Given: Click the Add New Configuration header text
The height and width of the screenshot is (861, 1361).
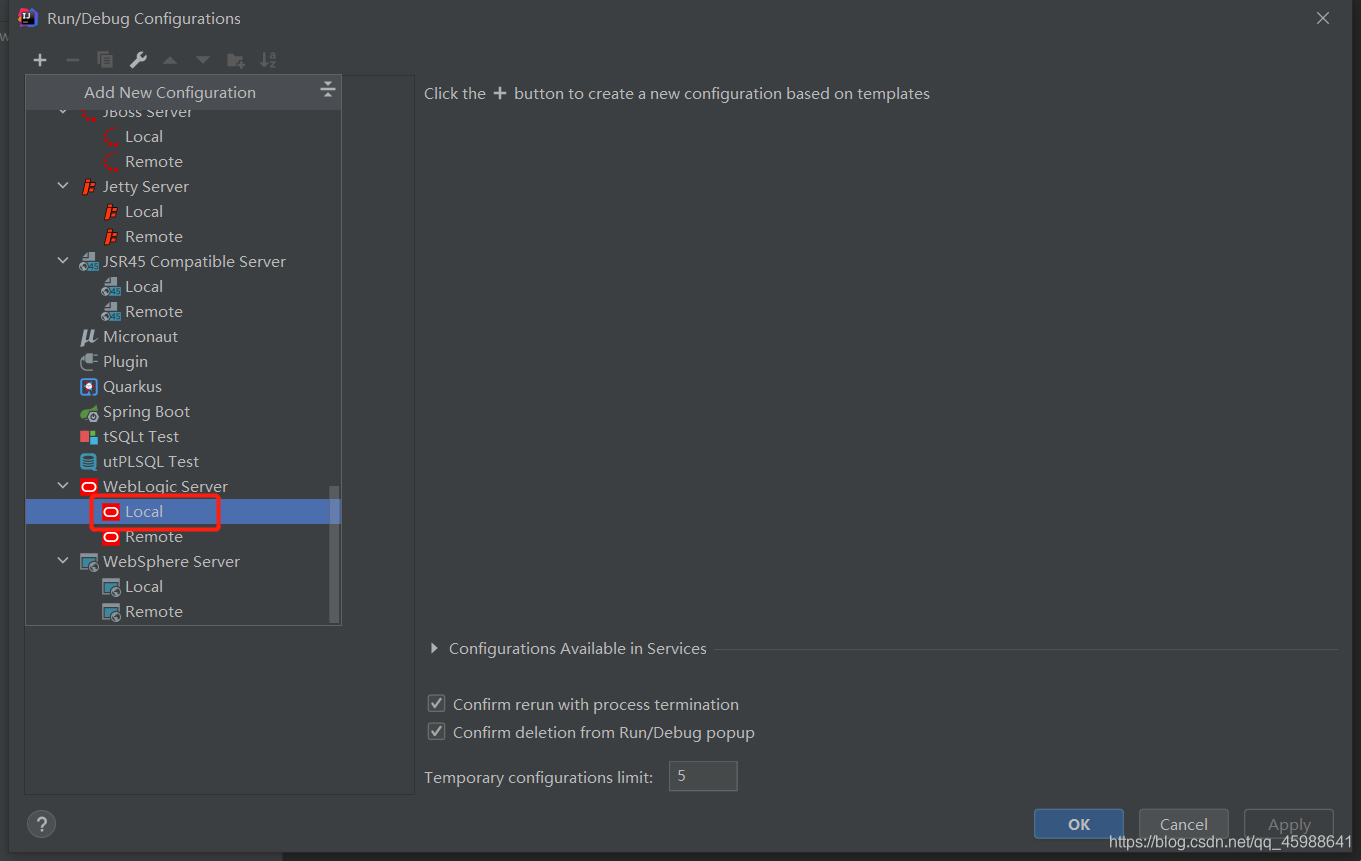Looking at the screenshot, I should coord(170,92).
